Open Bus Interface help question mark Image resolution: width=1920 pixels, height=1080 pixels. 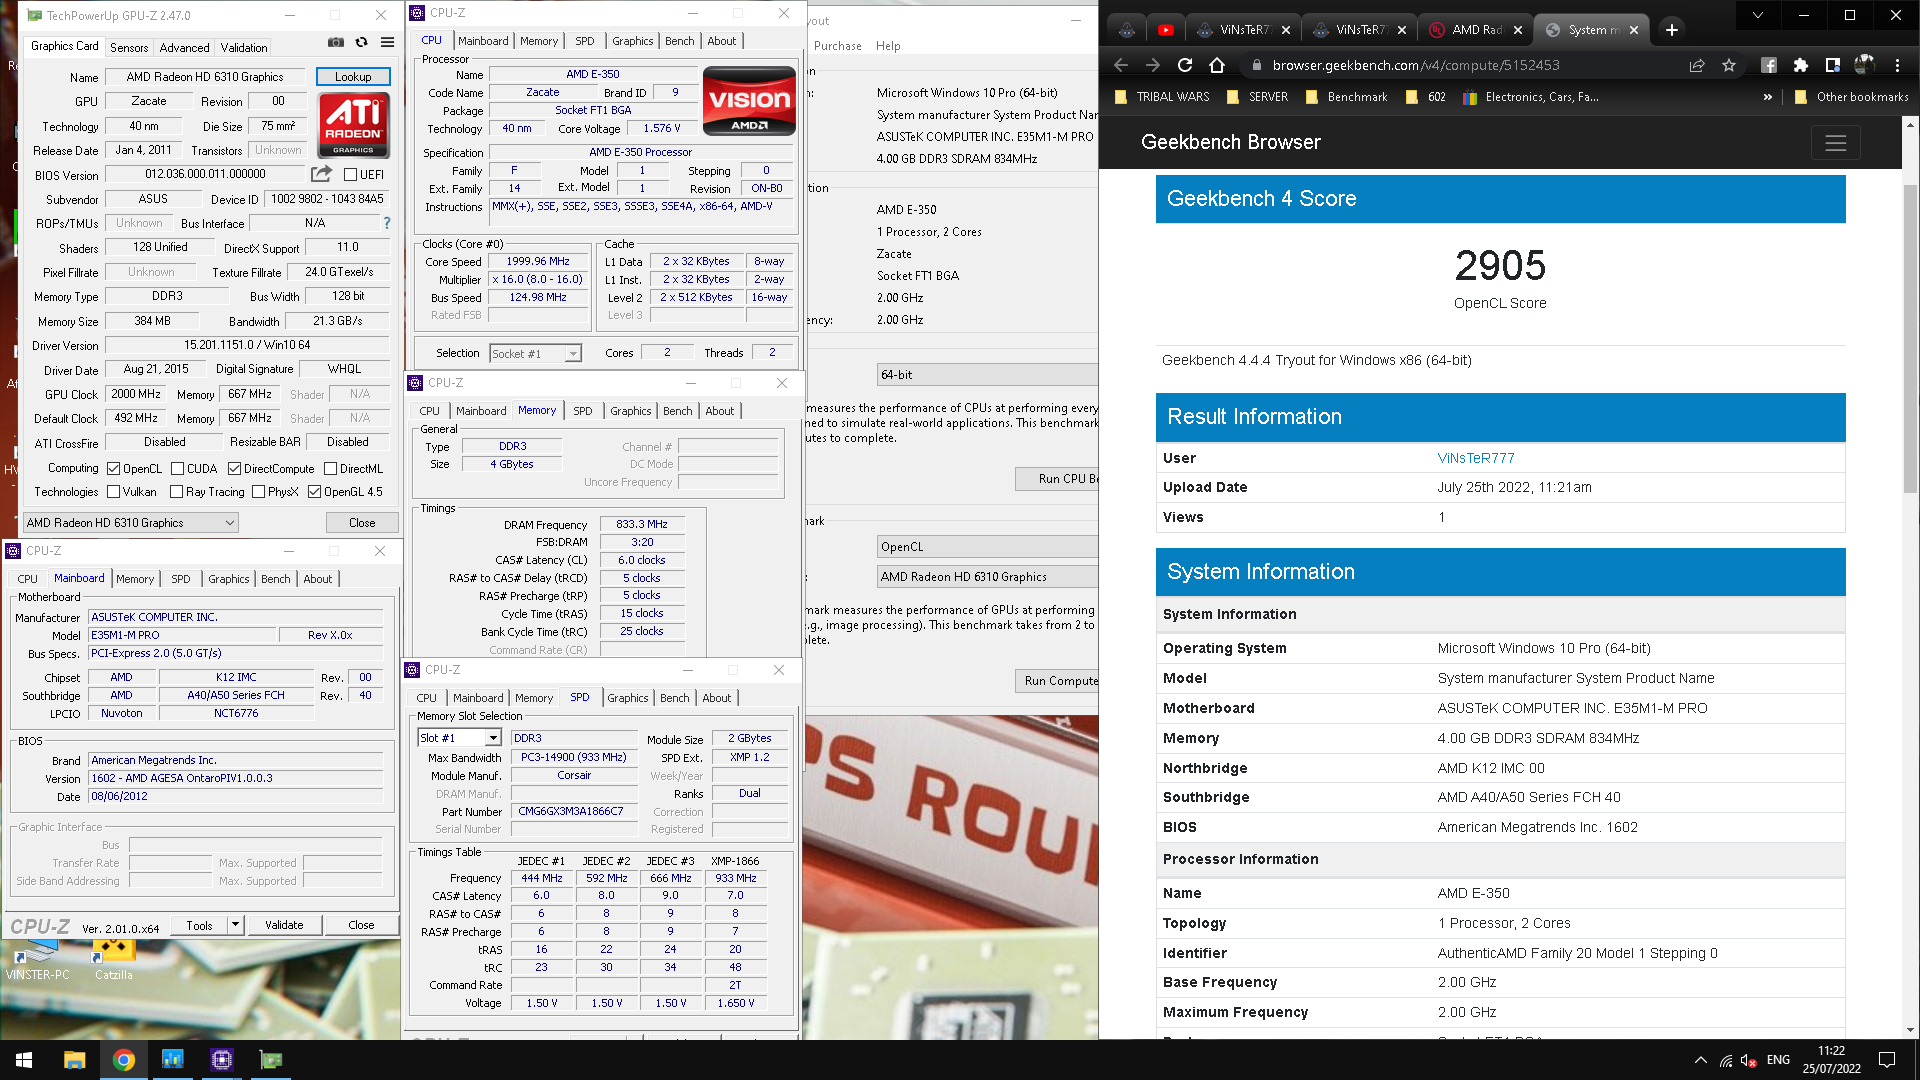[387, 223]
